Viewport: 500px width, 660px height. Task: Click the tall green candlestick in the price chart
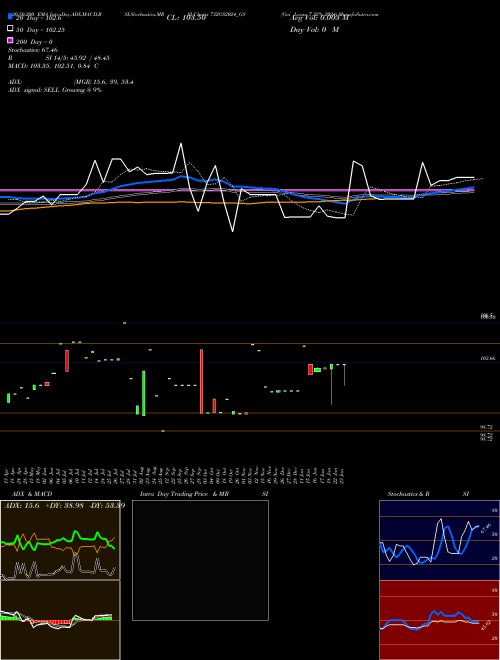click(x=144, y=393)
